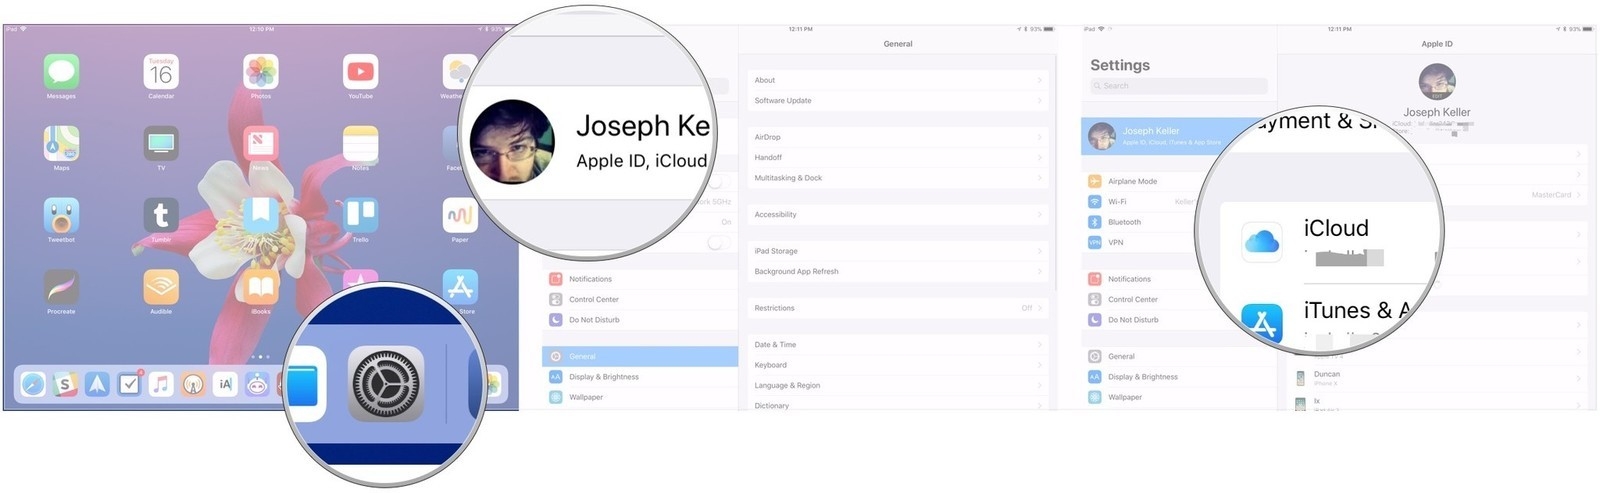
Task: Open Slack from the dock
Action: tap(65, 384)
